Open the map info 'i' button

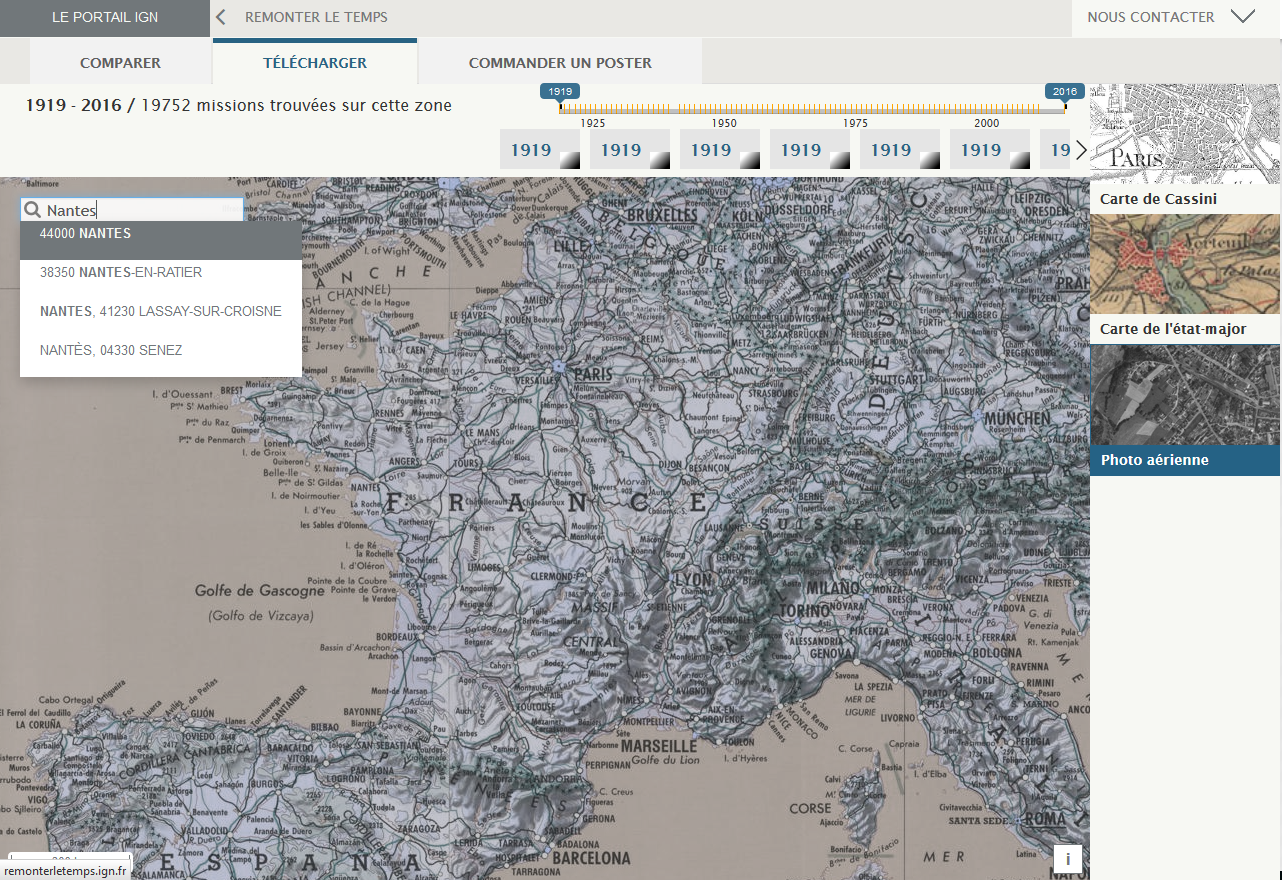pyautogui.click(x=1067, y=858)
